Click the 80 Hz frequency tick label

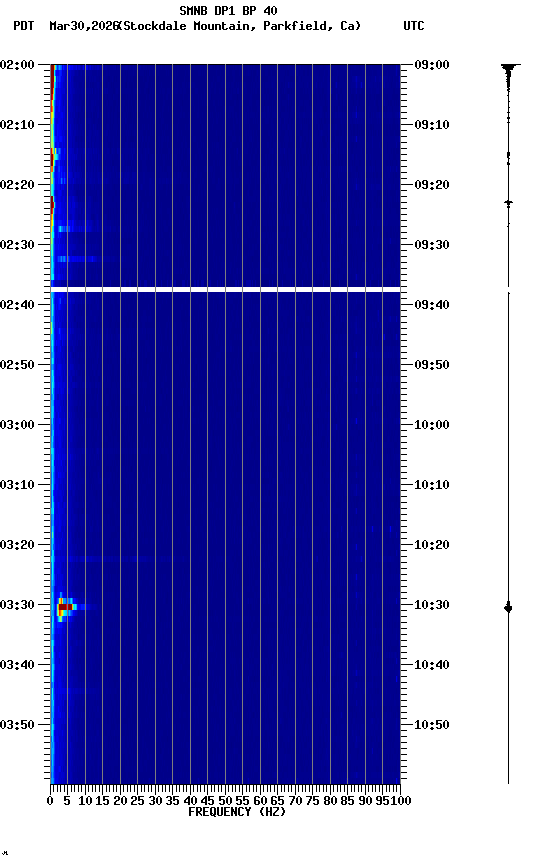[330, 801]
